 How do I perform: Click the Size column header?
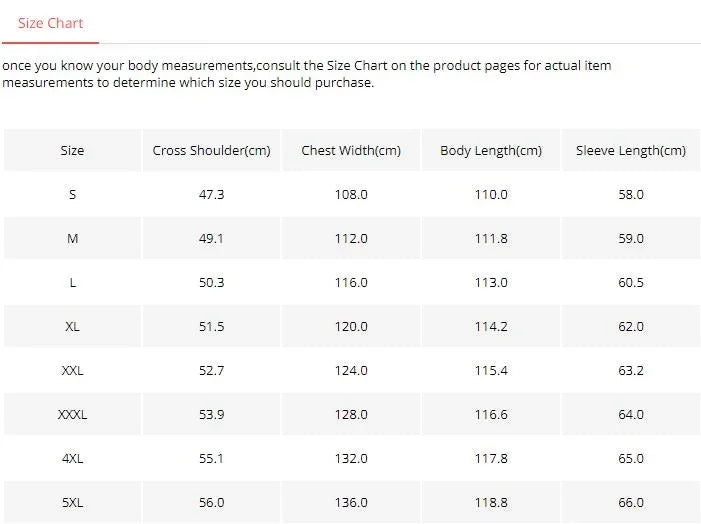72,150
